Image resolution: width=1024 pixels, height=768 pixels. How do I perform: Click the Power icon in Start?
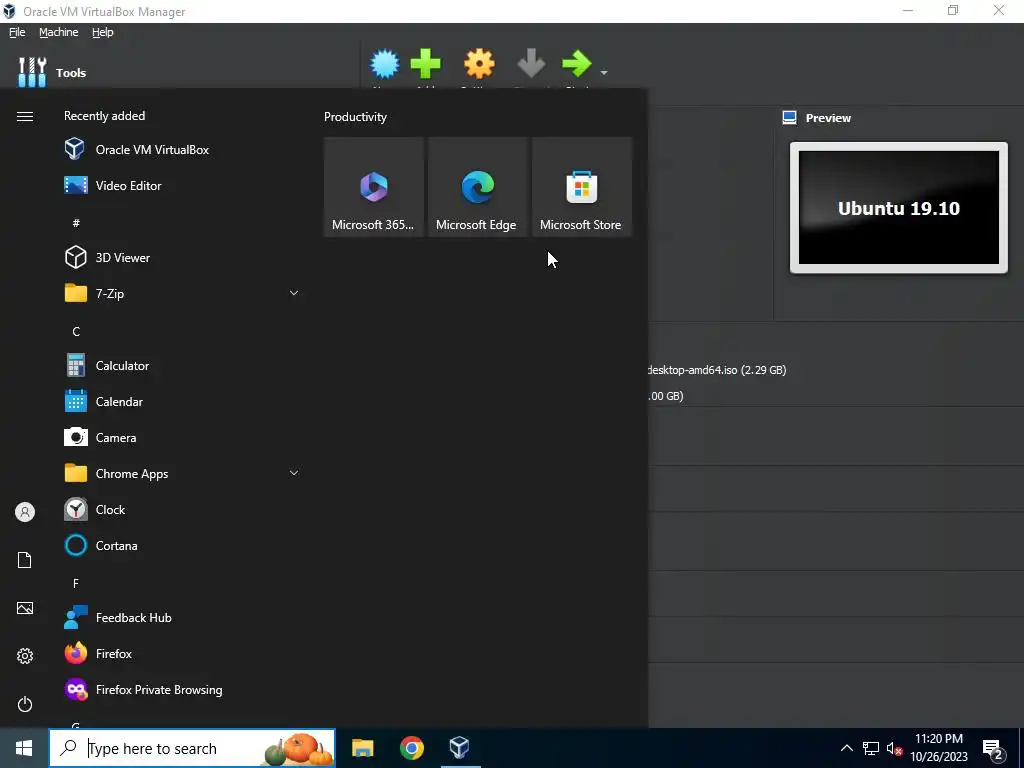tap(25, 704)
